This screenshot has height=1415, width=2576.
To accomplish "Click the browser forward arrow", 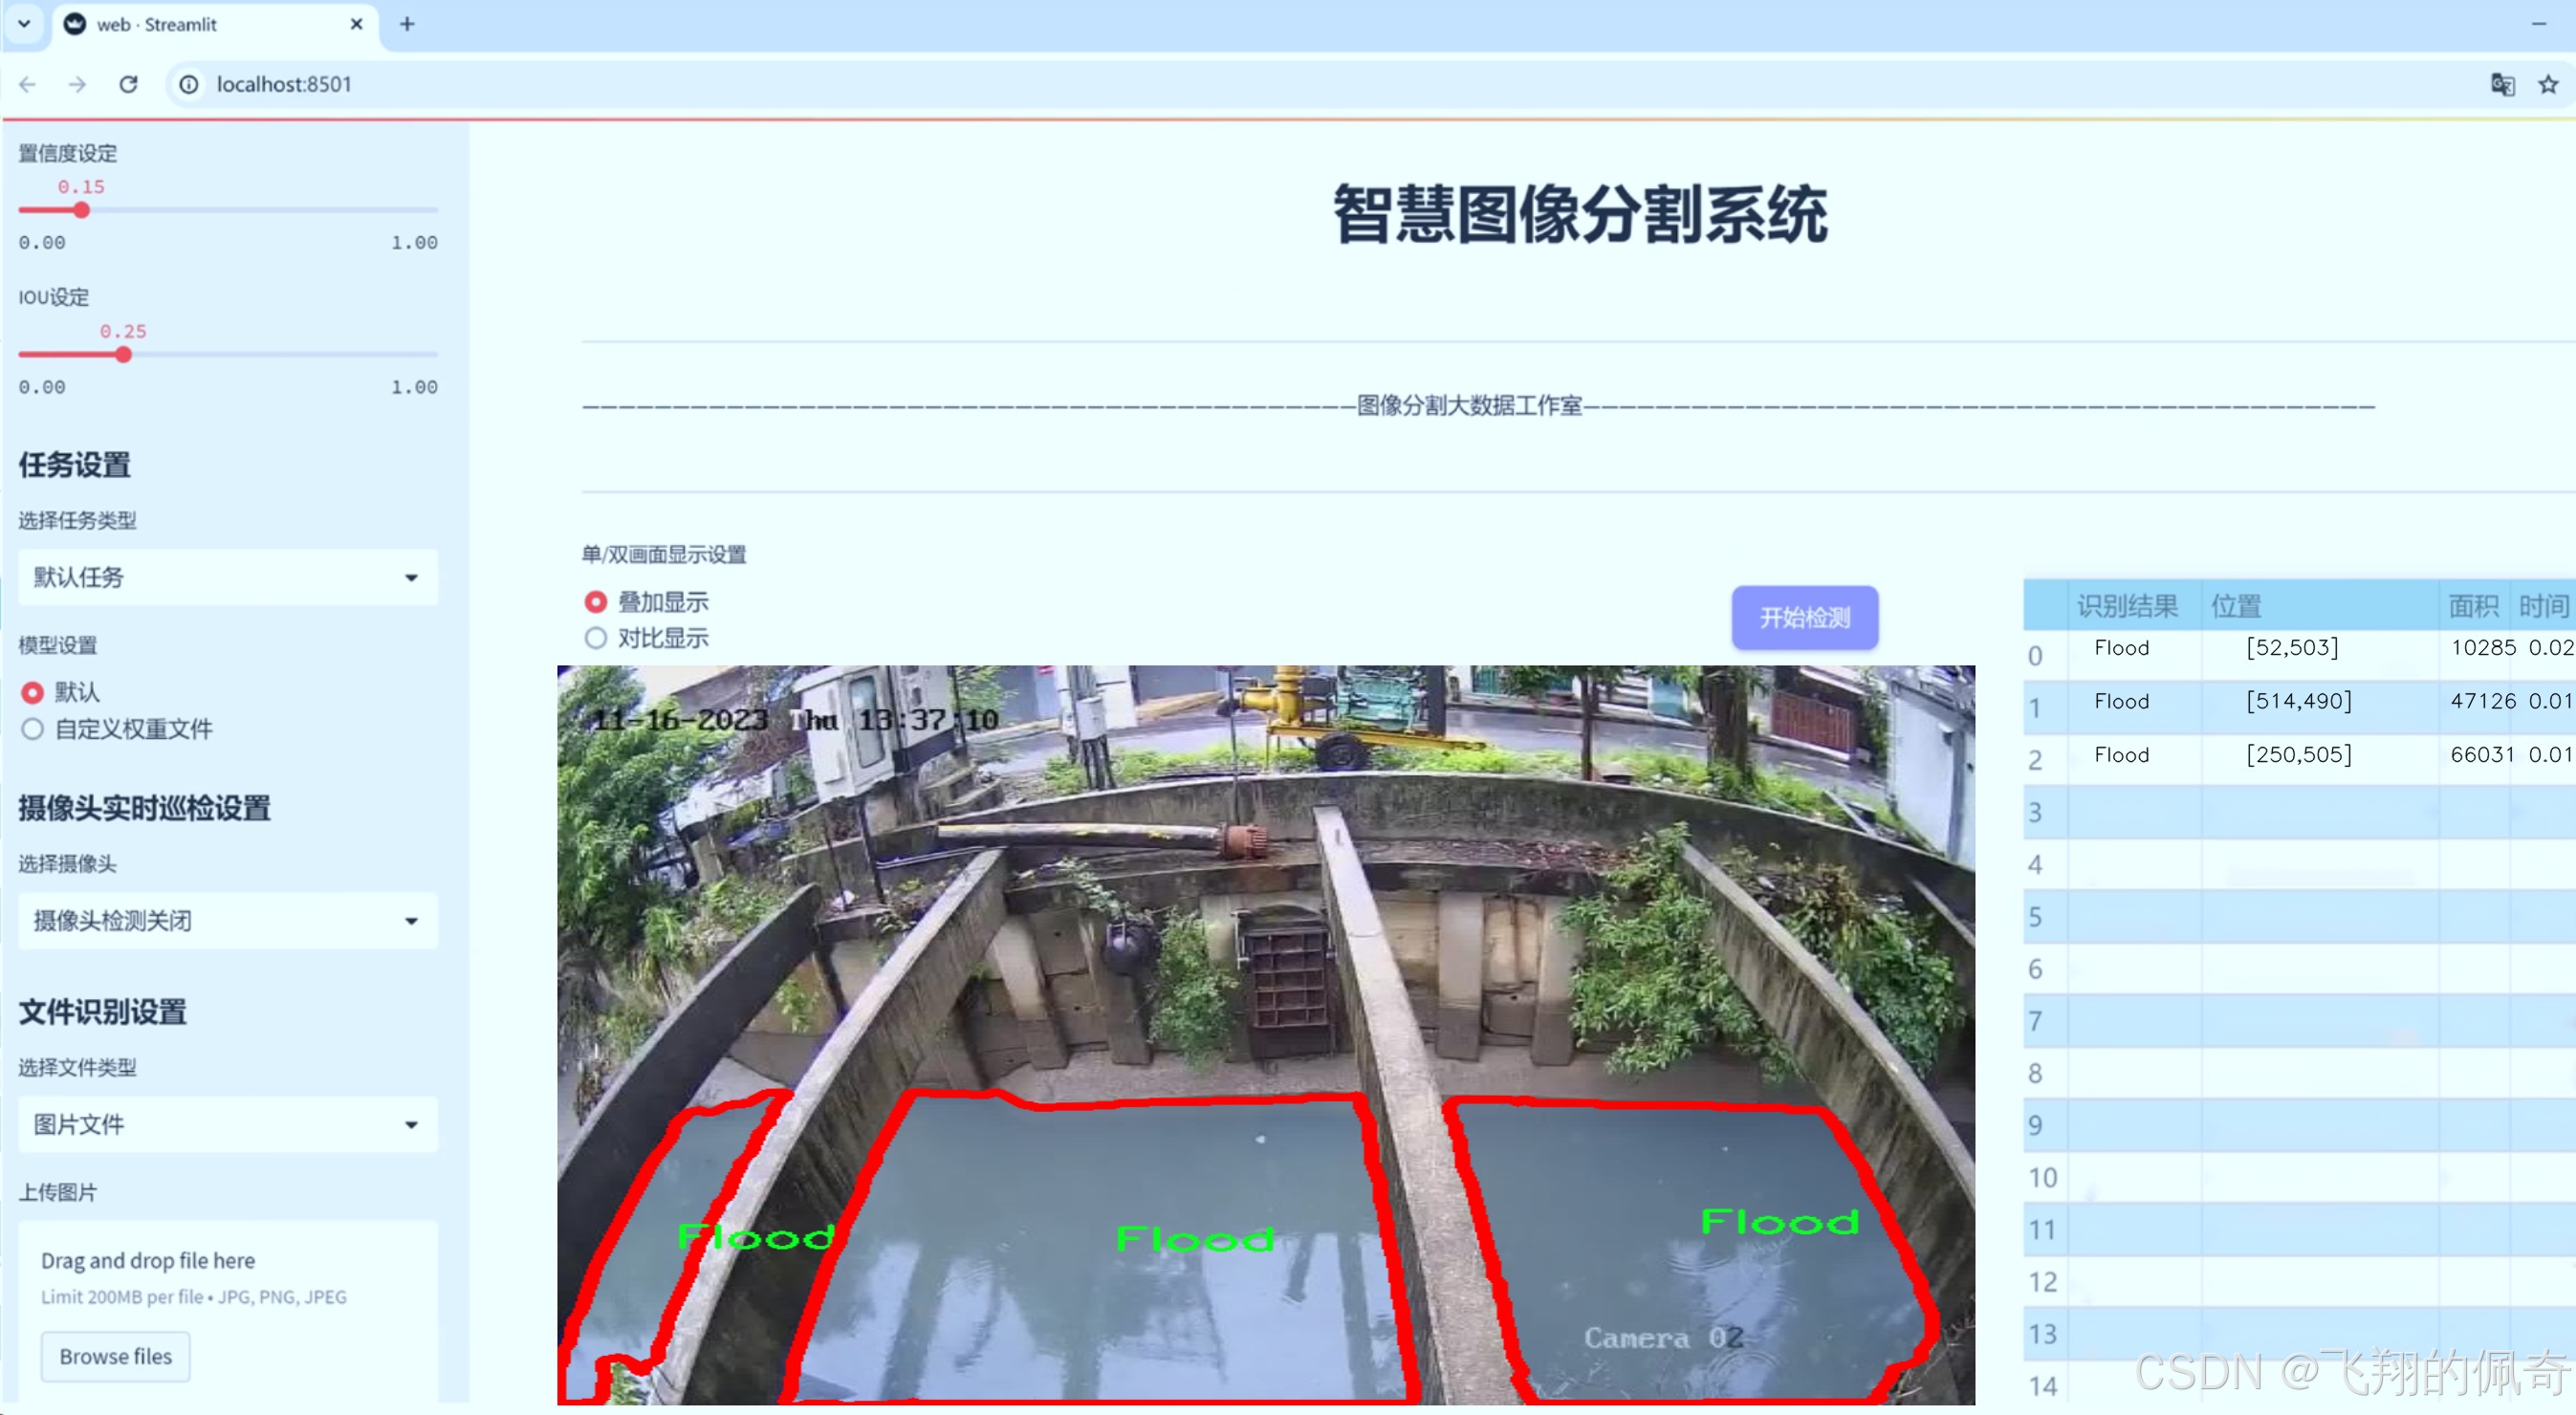I will tap(77, 84).
